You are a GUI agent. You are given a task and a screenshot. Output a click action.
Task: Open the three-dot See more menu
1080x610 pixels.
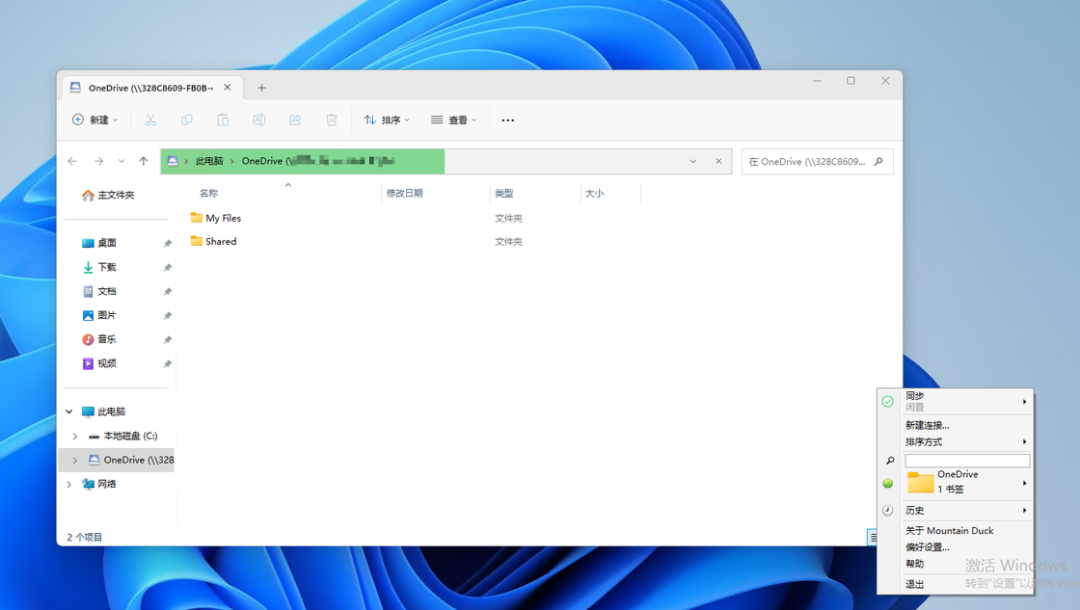pyautogui.click(x=508, y=120)
